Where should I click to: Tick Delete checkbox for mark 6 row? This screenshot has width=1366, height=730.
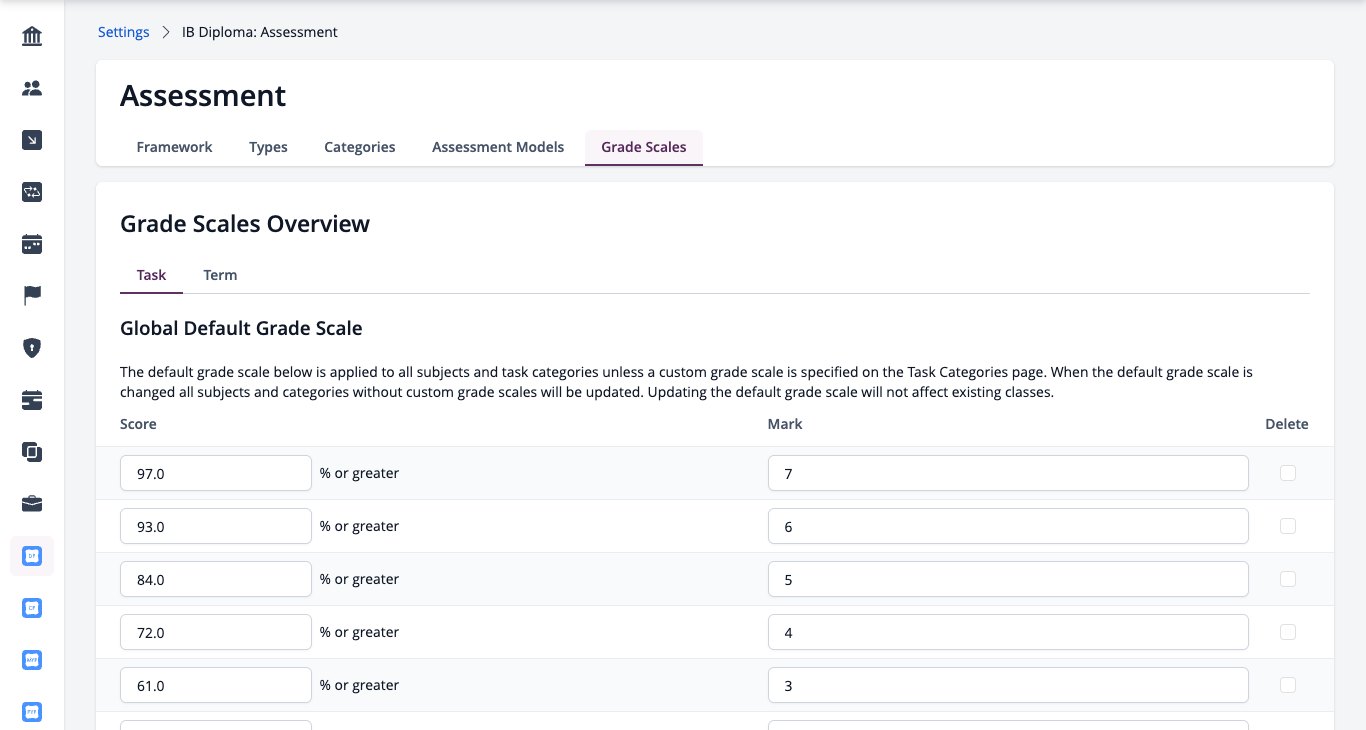coord(1288,526)
